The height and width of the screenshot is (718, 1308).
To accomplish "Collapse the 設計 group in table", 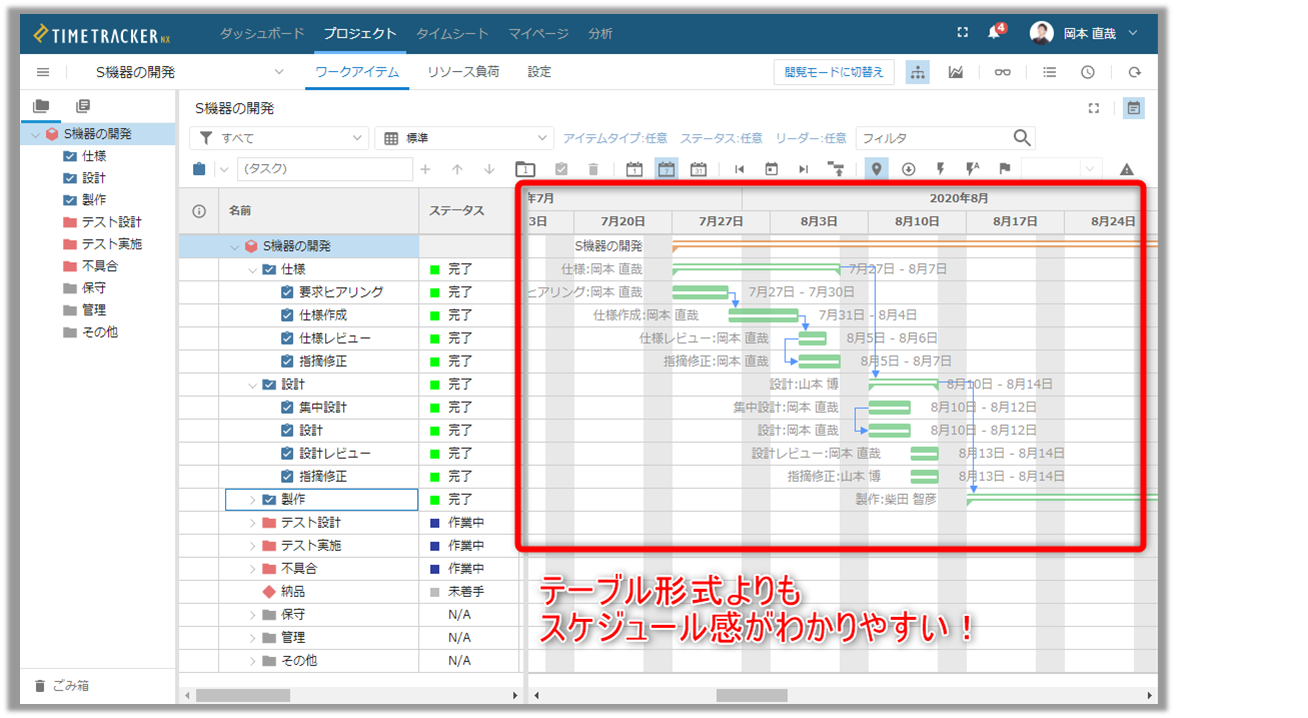I will pos(252,384).
